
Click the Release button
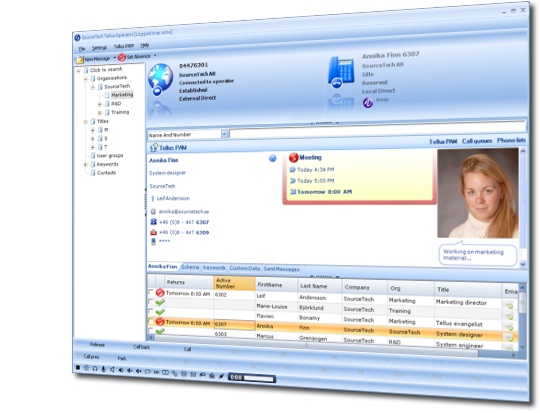pyautogui.click(x=97, y=344)
